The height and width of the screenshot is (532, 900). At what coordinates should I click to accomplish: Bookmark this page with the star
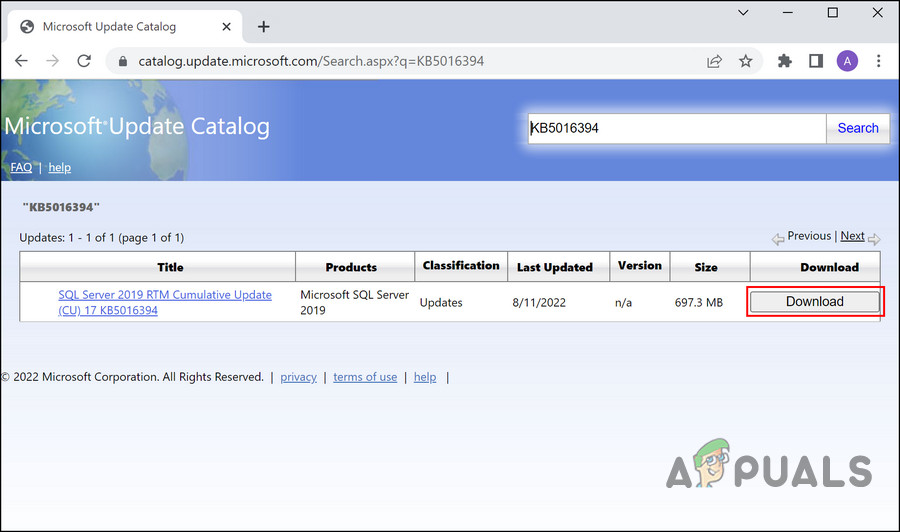[x=745, y=61]
